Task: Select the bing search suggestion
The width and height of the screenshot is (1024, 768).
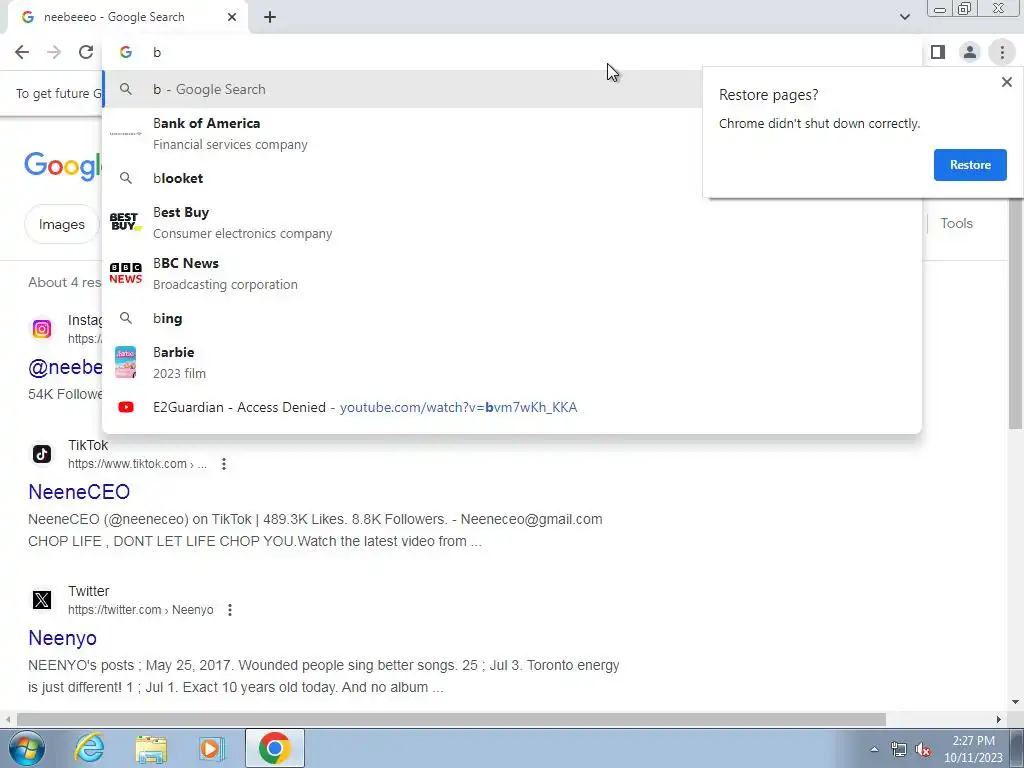Action: point(512,318)
